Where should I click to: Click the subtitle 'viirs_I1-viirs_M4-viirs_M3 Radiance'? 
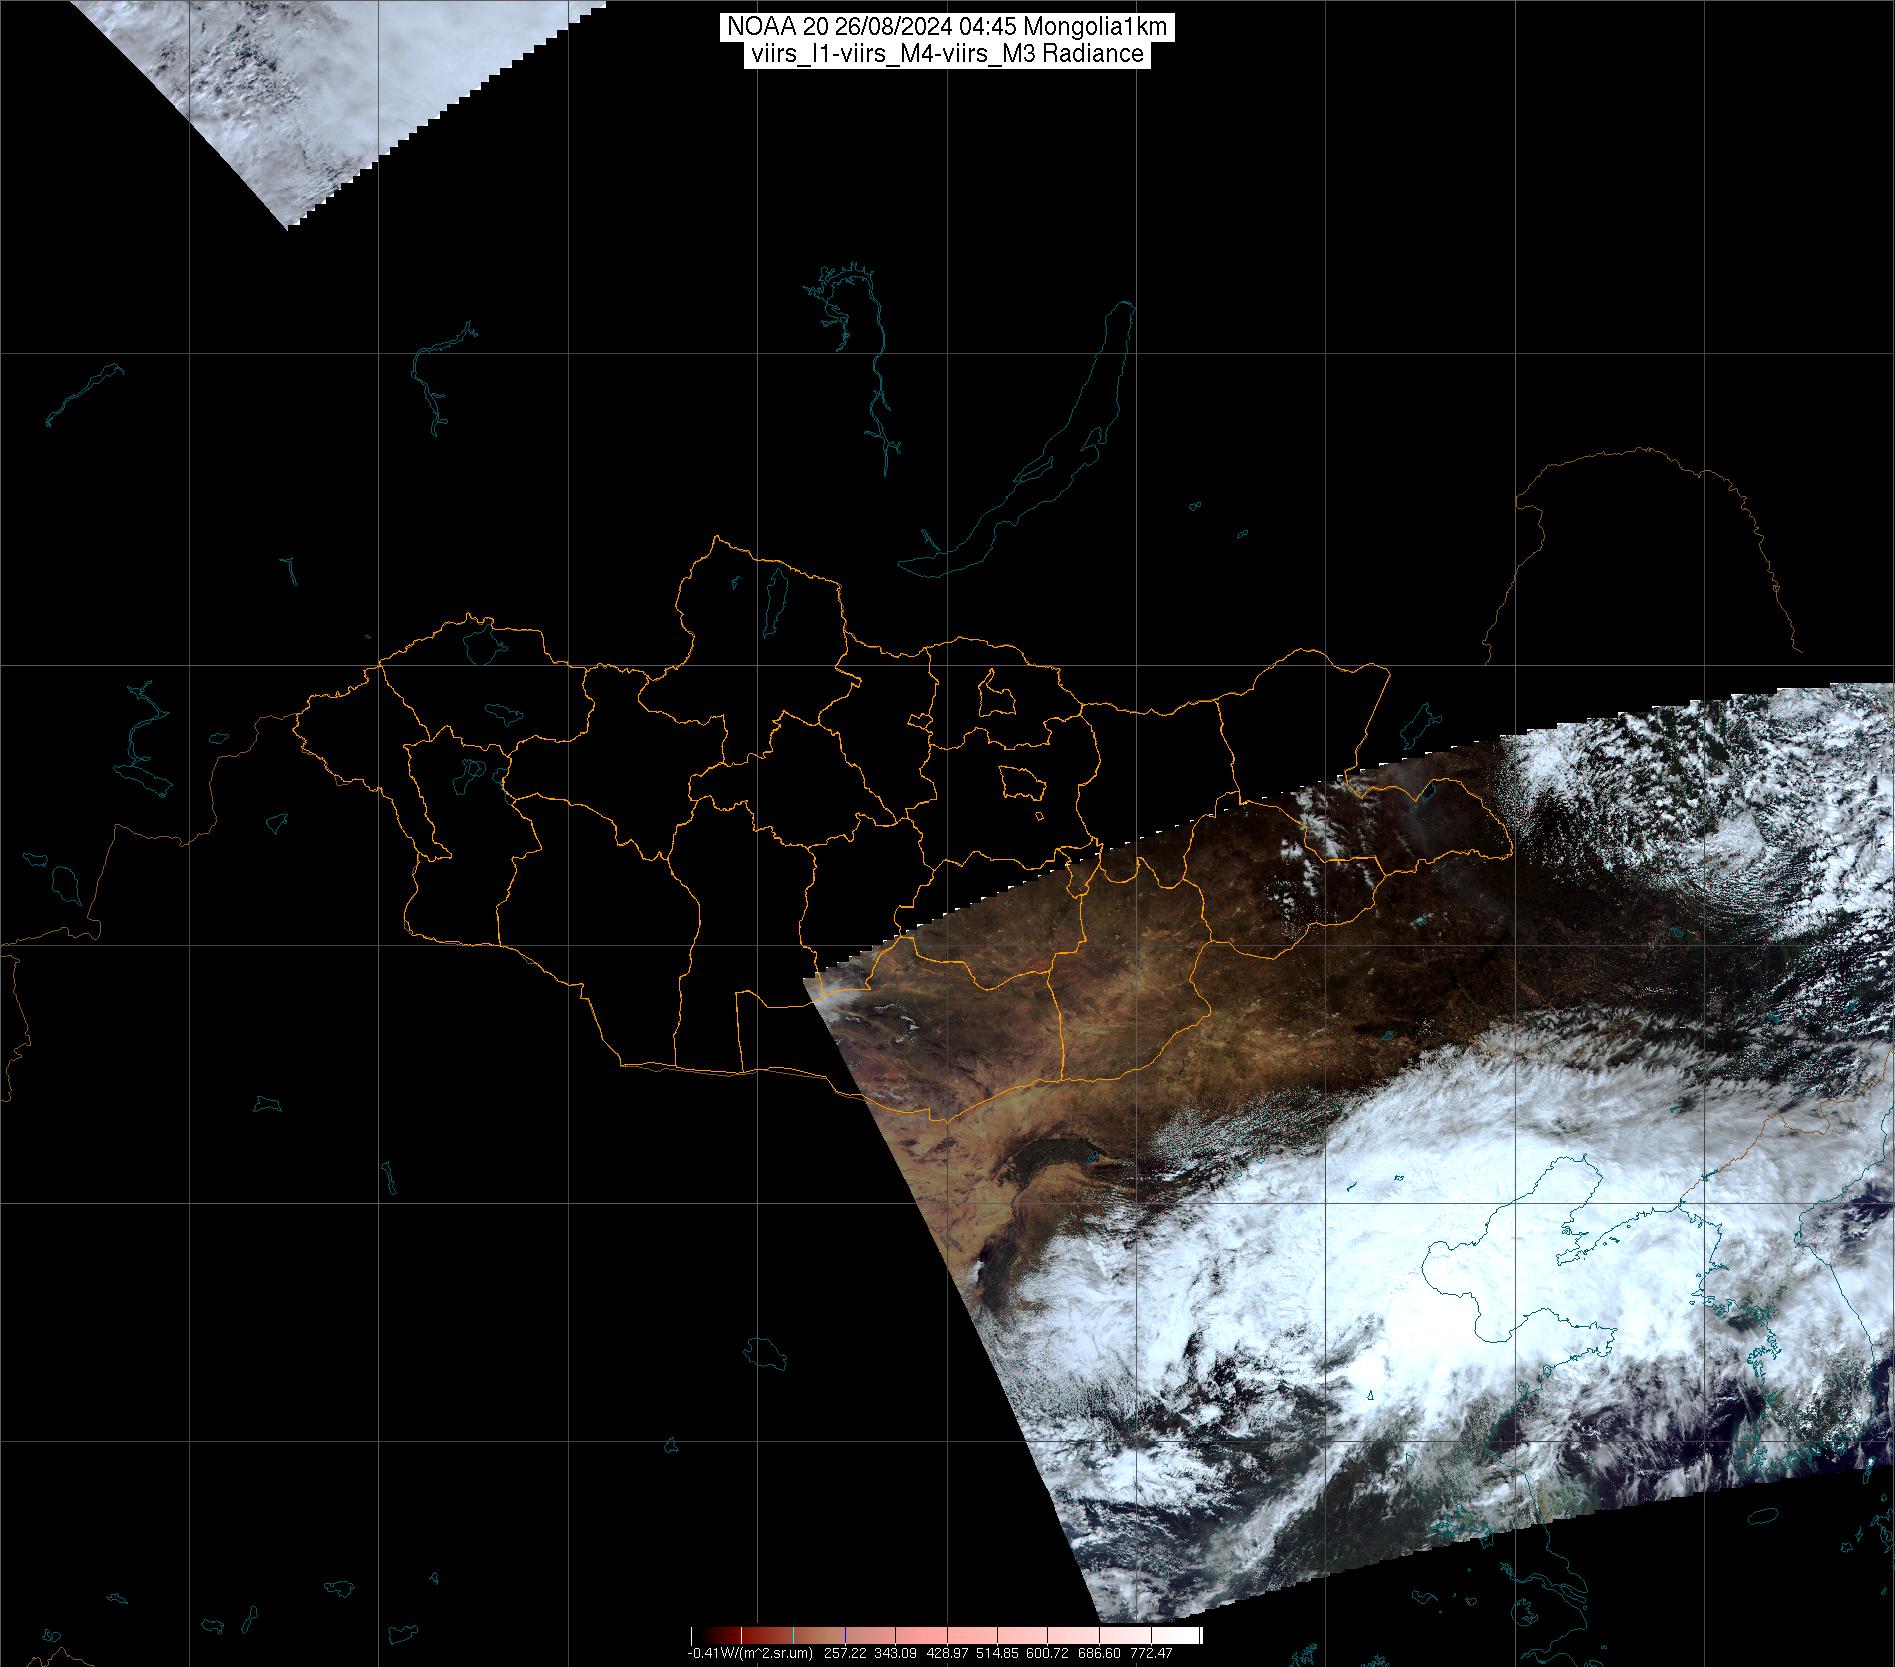pyautogui.click(x=947, y=54)
